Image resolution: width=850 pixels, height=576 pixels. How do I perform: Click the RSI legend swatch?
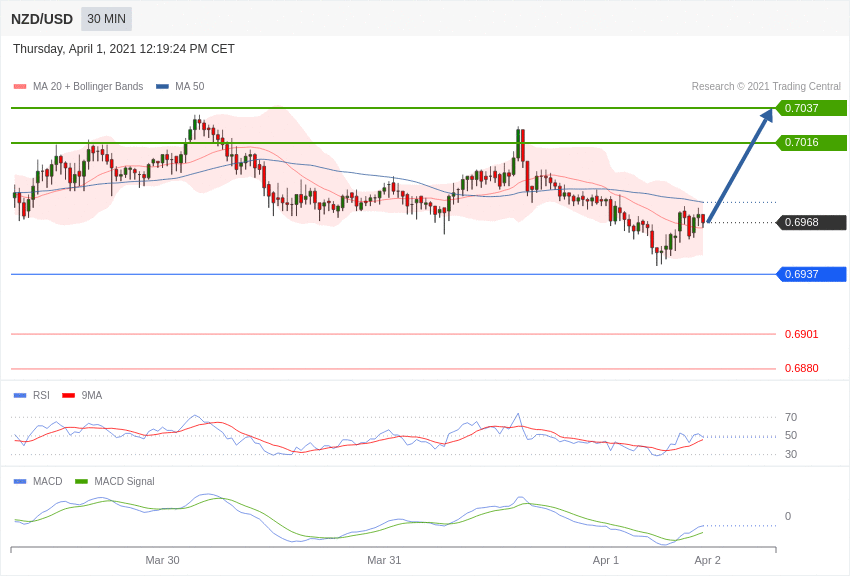[20, 396]
